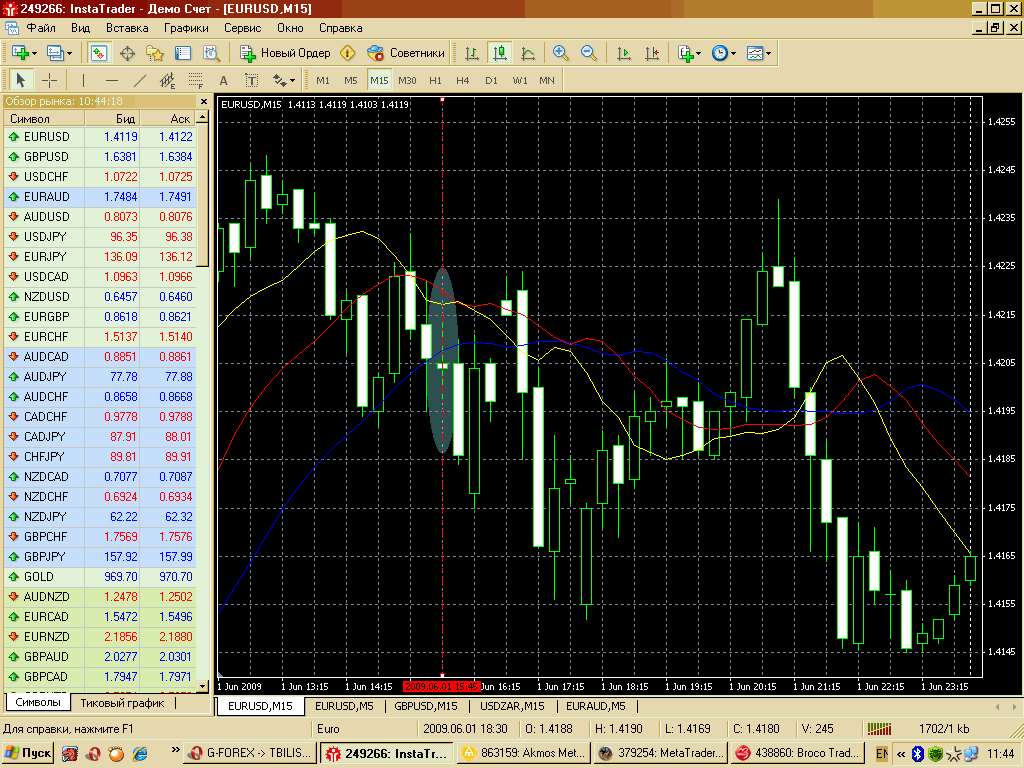Click the Советники button
1024x768 pixels.
coord(406,53)
